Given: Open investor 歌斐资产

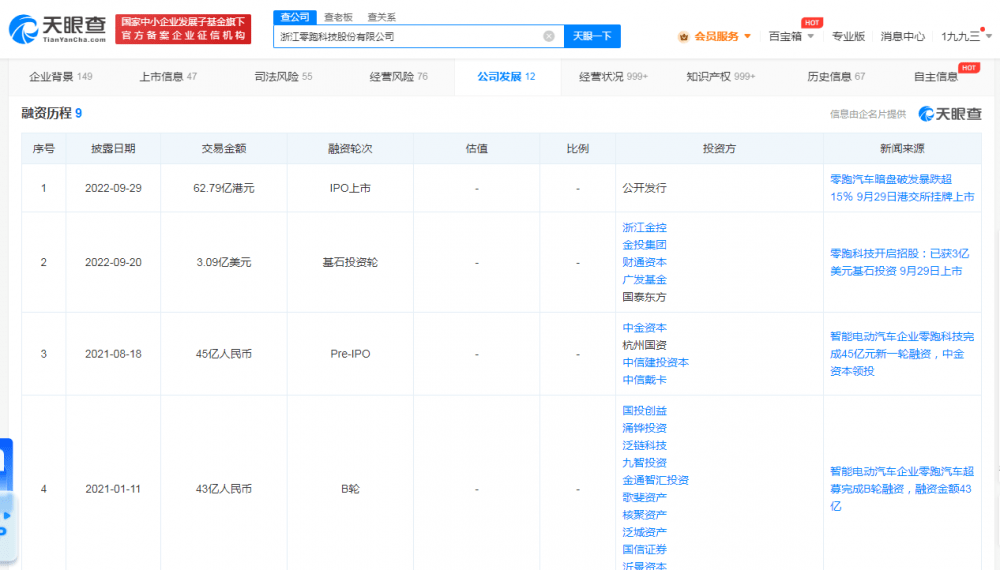Looking at the screenshot, I should (x=644, y=497).
